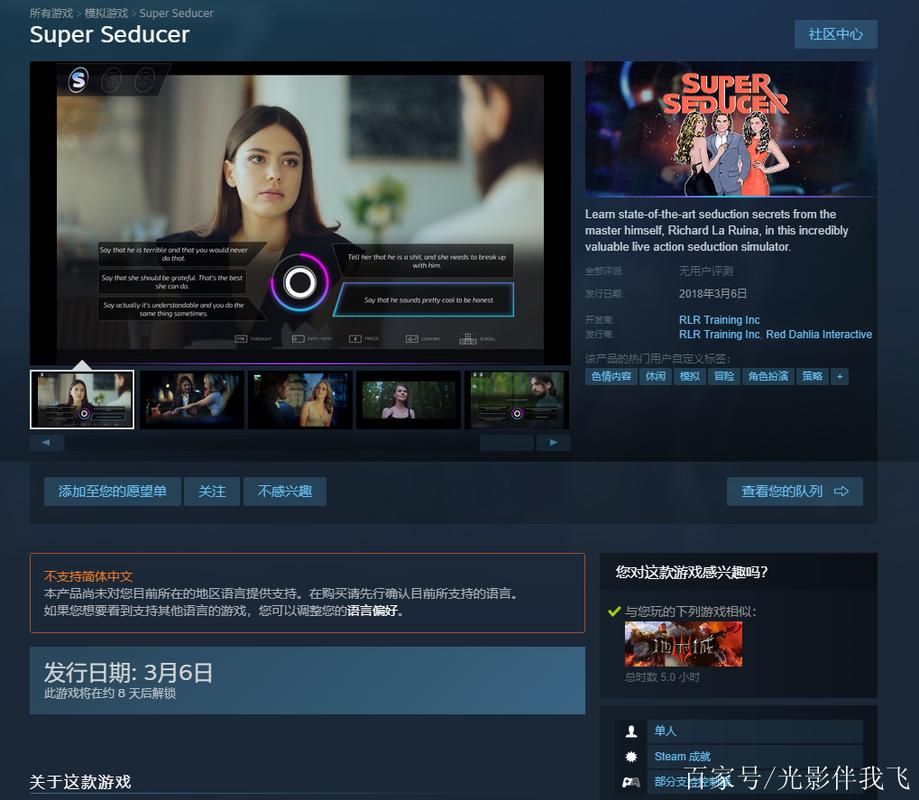Screen dimensions: 919x800
Task: Click the Steam achievements star icon
Action: pos(631,757)
